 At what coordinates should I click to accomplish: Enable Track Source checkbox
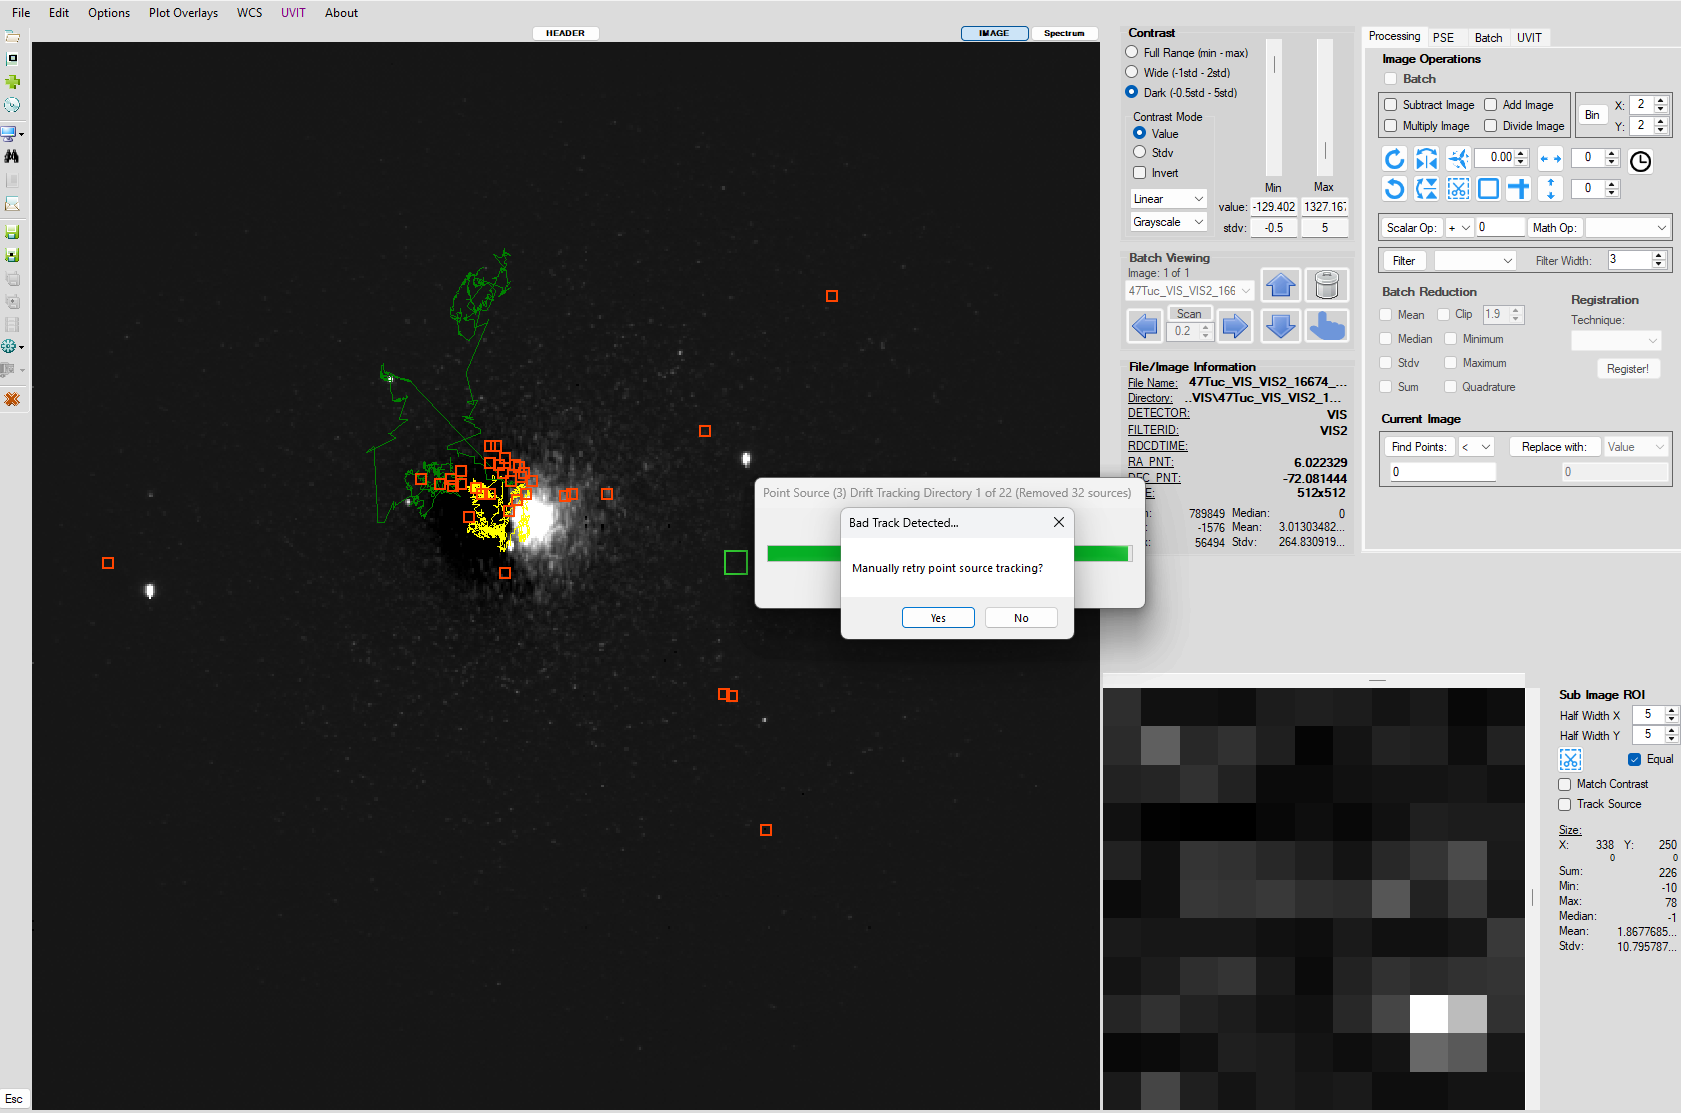1565,804
